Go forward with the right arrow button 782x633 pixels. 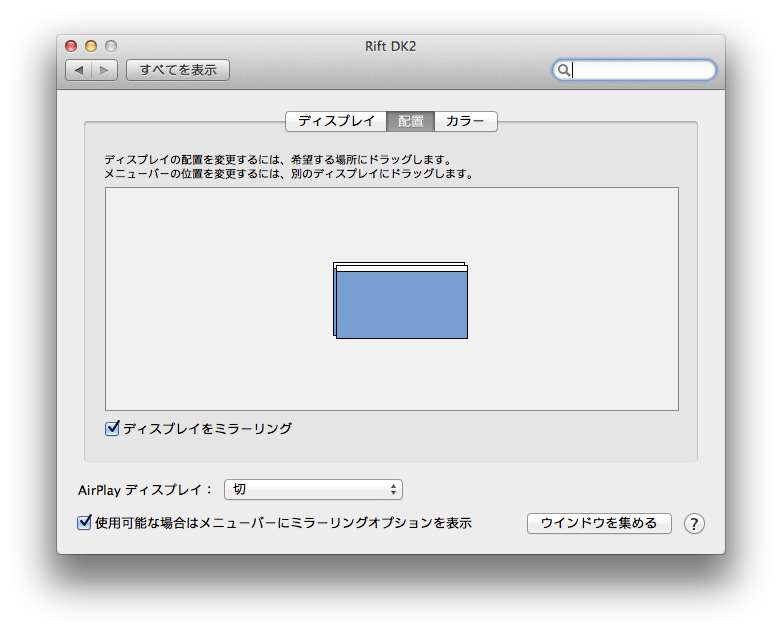click(x=104, y=70)
